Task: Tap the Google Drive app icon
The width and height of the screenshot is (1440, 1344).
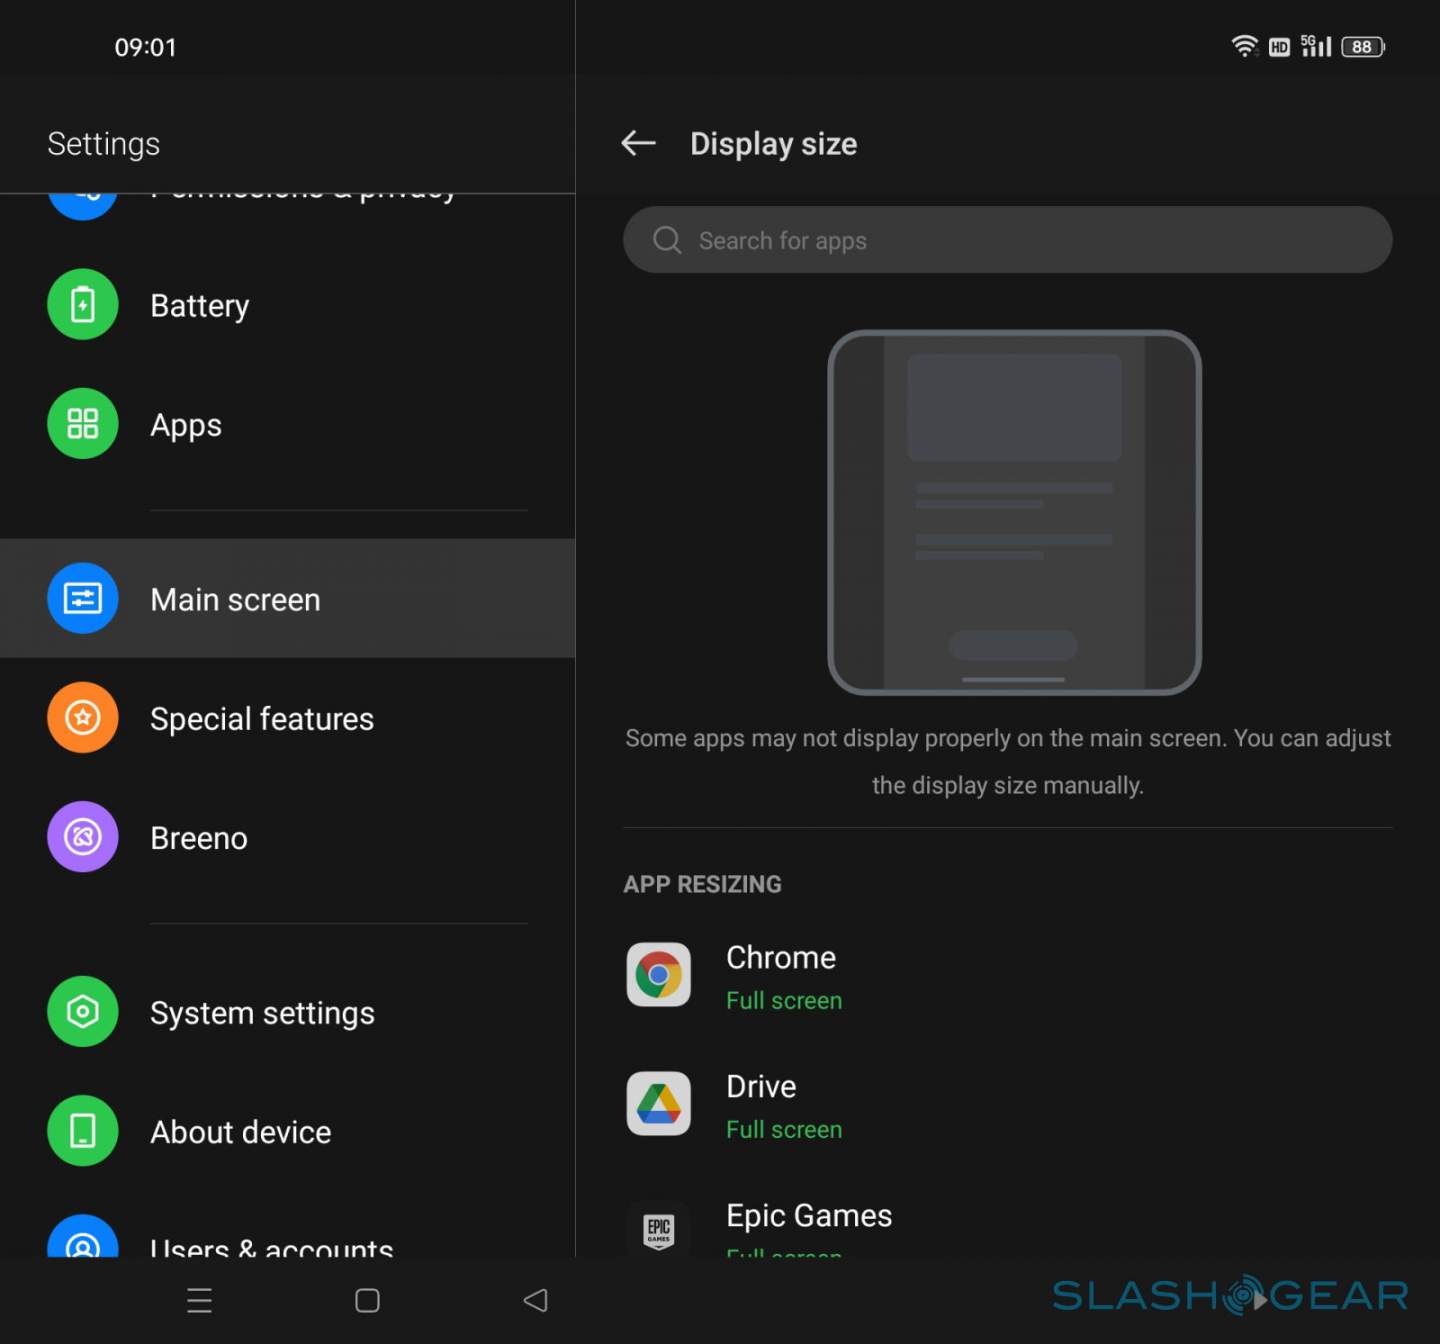Action: tap(658, 1104)
